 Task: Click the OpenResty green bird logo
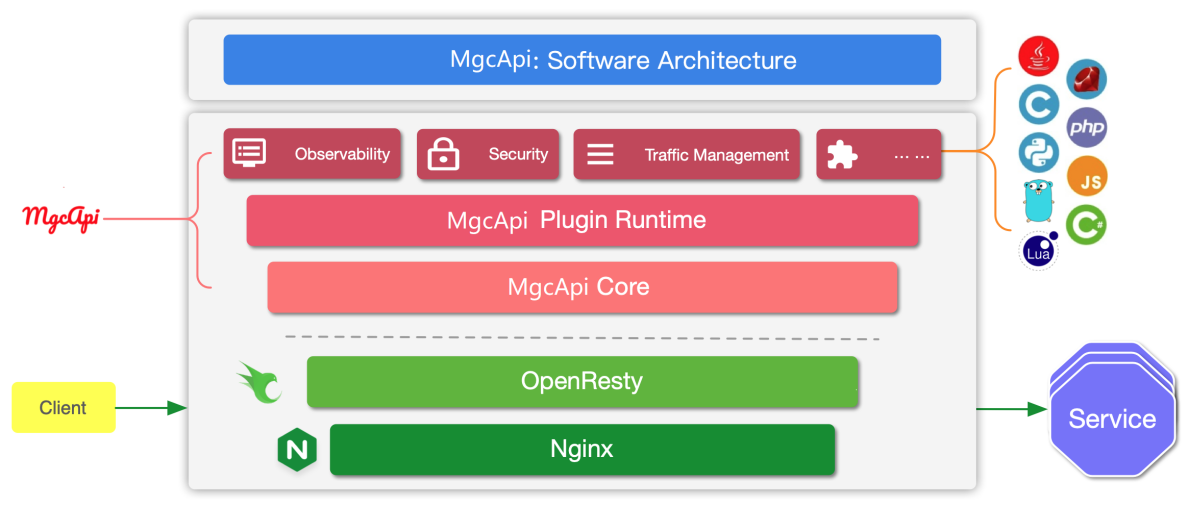(259, 382)
